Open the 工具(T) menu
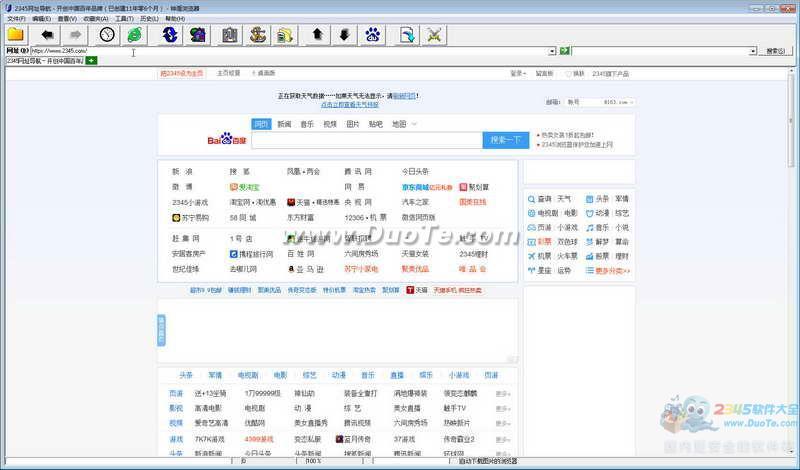This screenshot has width=800, height=470. click(x=124, y=19)
